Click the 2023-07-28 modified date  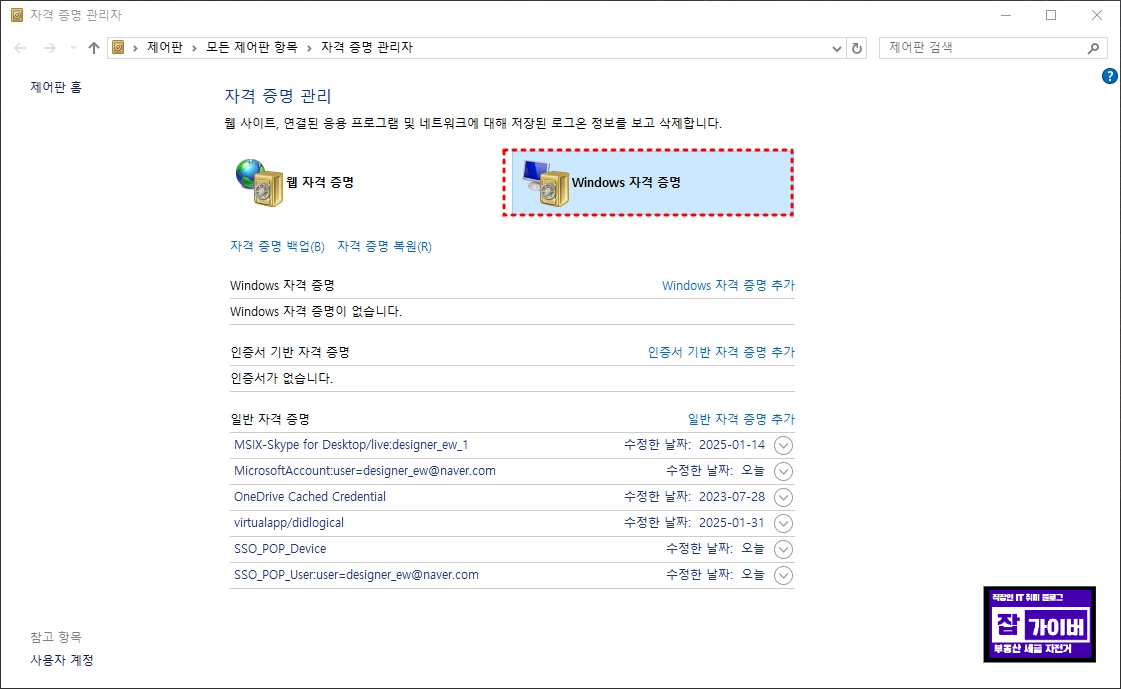pos(731,497)
